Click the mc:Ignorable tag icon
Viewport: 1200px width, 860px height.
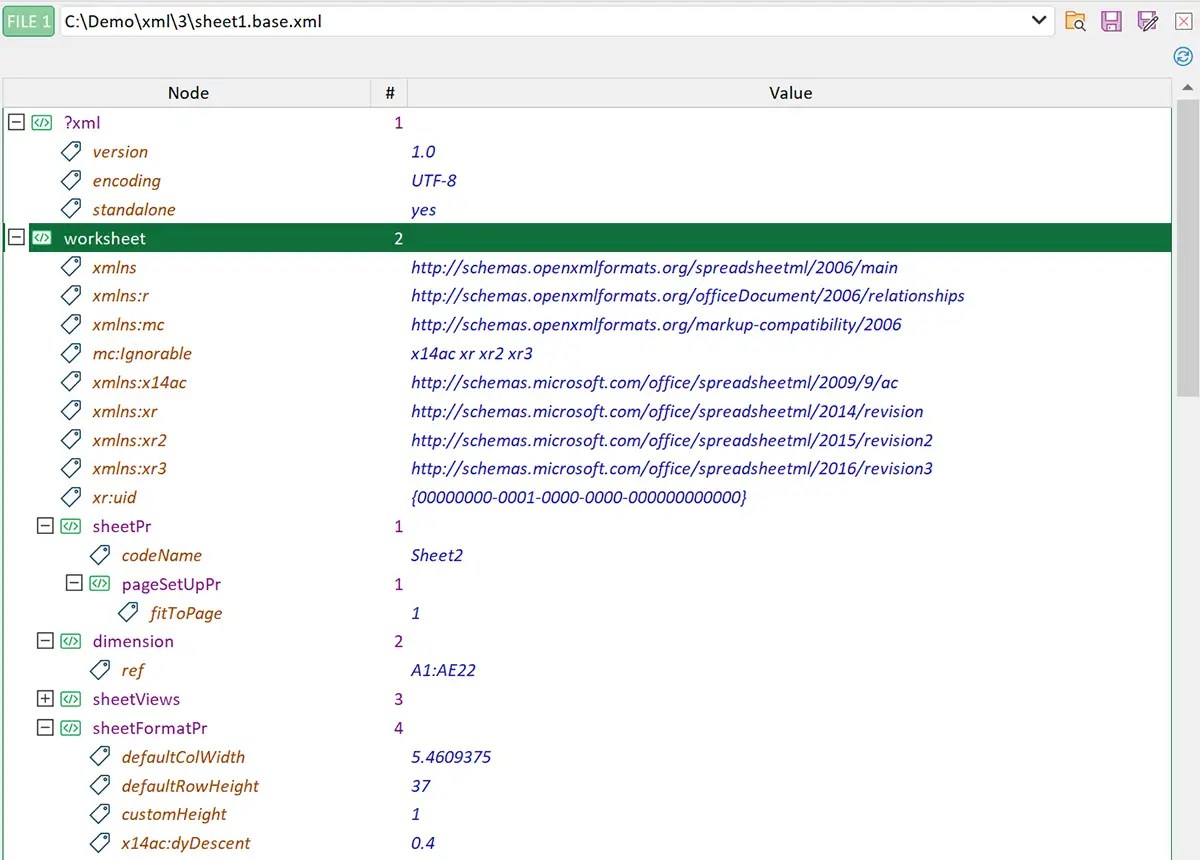70,353
